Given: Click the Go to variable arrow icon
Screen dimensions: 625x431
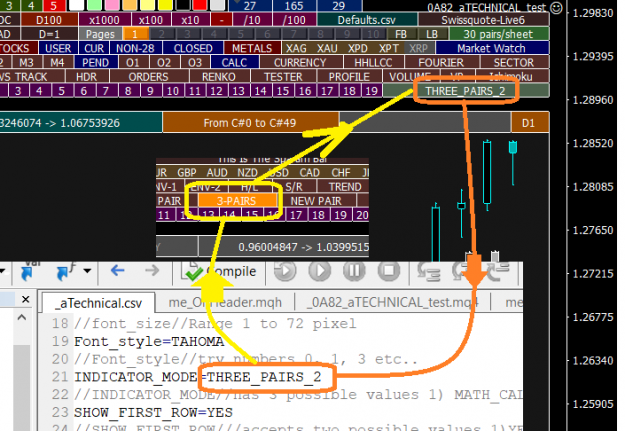Looking at the screenshot, I should (28, 272).
